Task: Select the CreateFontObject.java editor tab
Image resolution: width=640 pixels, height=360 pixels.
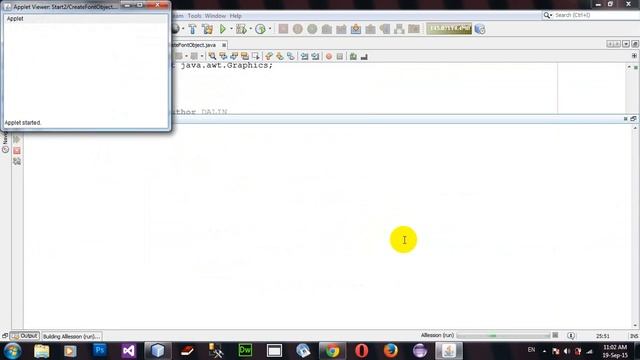Action: tap(195, 45)
